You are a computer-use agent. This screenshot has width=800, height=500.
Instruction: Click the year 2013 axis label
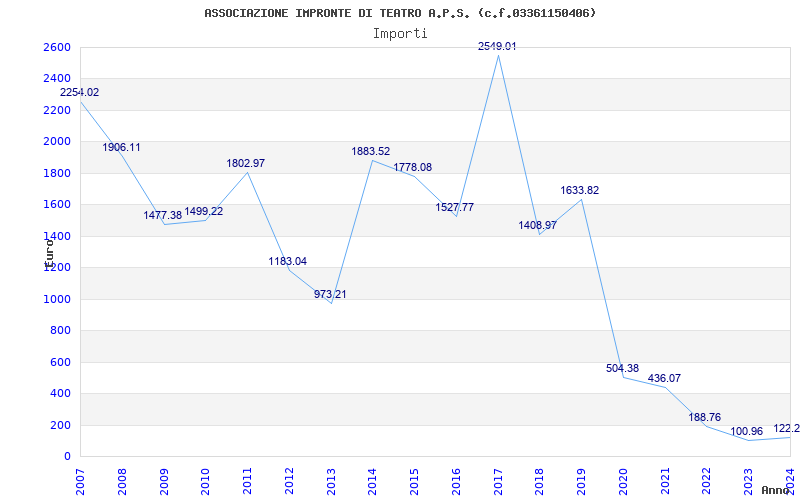pyautogui.click(x=331, y=482)
